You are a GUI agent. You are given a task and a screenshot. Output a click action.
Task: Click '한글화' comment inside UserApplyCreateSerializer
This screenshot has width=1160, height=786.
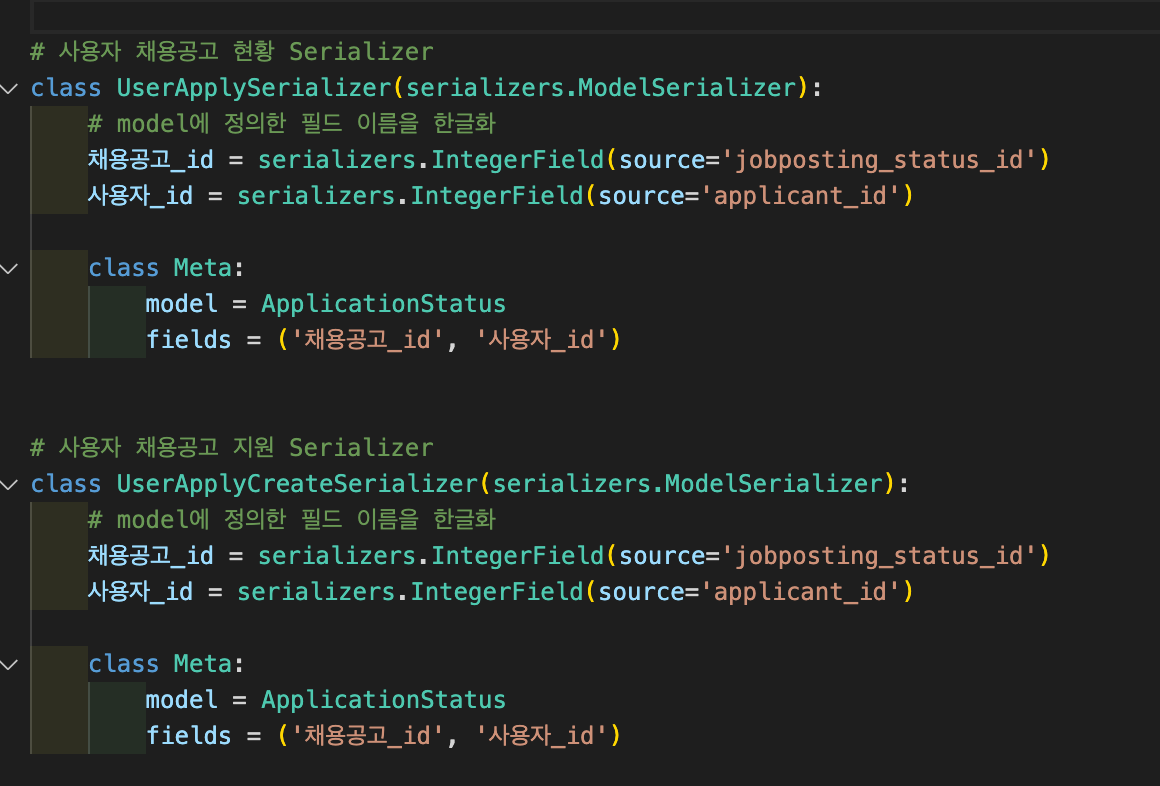[x=464, y=519]
